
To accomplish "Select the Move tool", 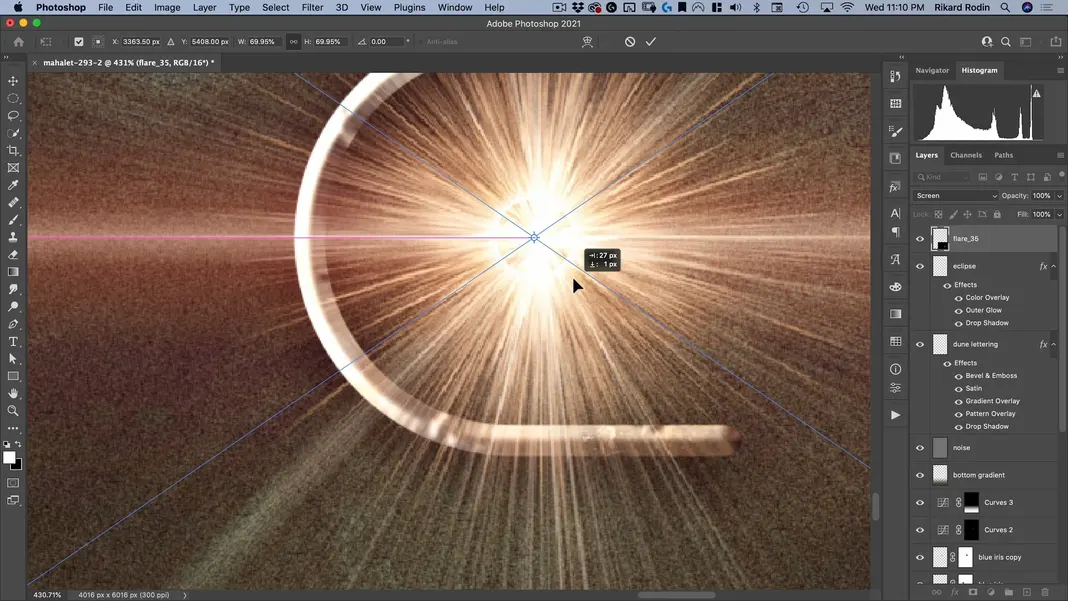I will (x=13, y=81).
